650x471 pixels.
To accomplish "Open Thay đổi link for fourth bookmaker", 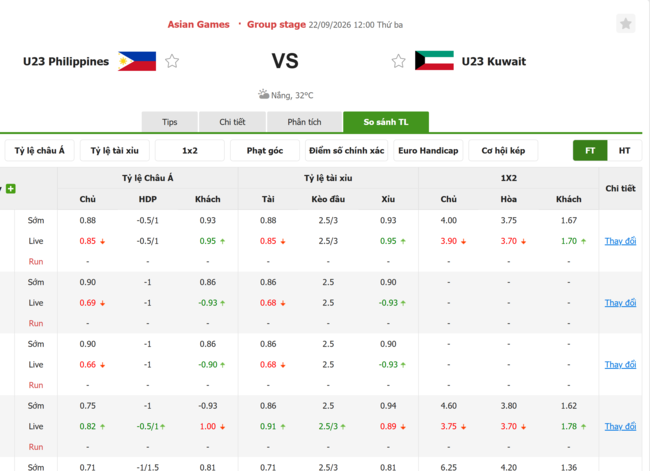I will coord(620,426).
